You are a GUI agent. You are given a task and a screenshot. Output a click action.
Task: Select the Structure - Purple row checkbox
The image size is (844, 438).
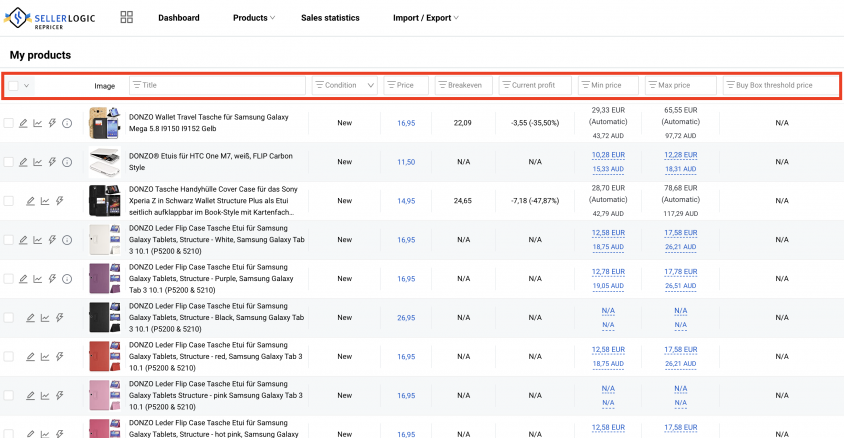9,279
